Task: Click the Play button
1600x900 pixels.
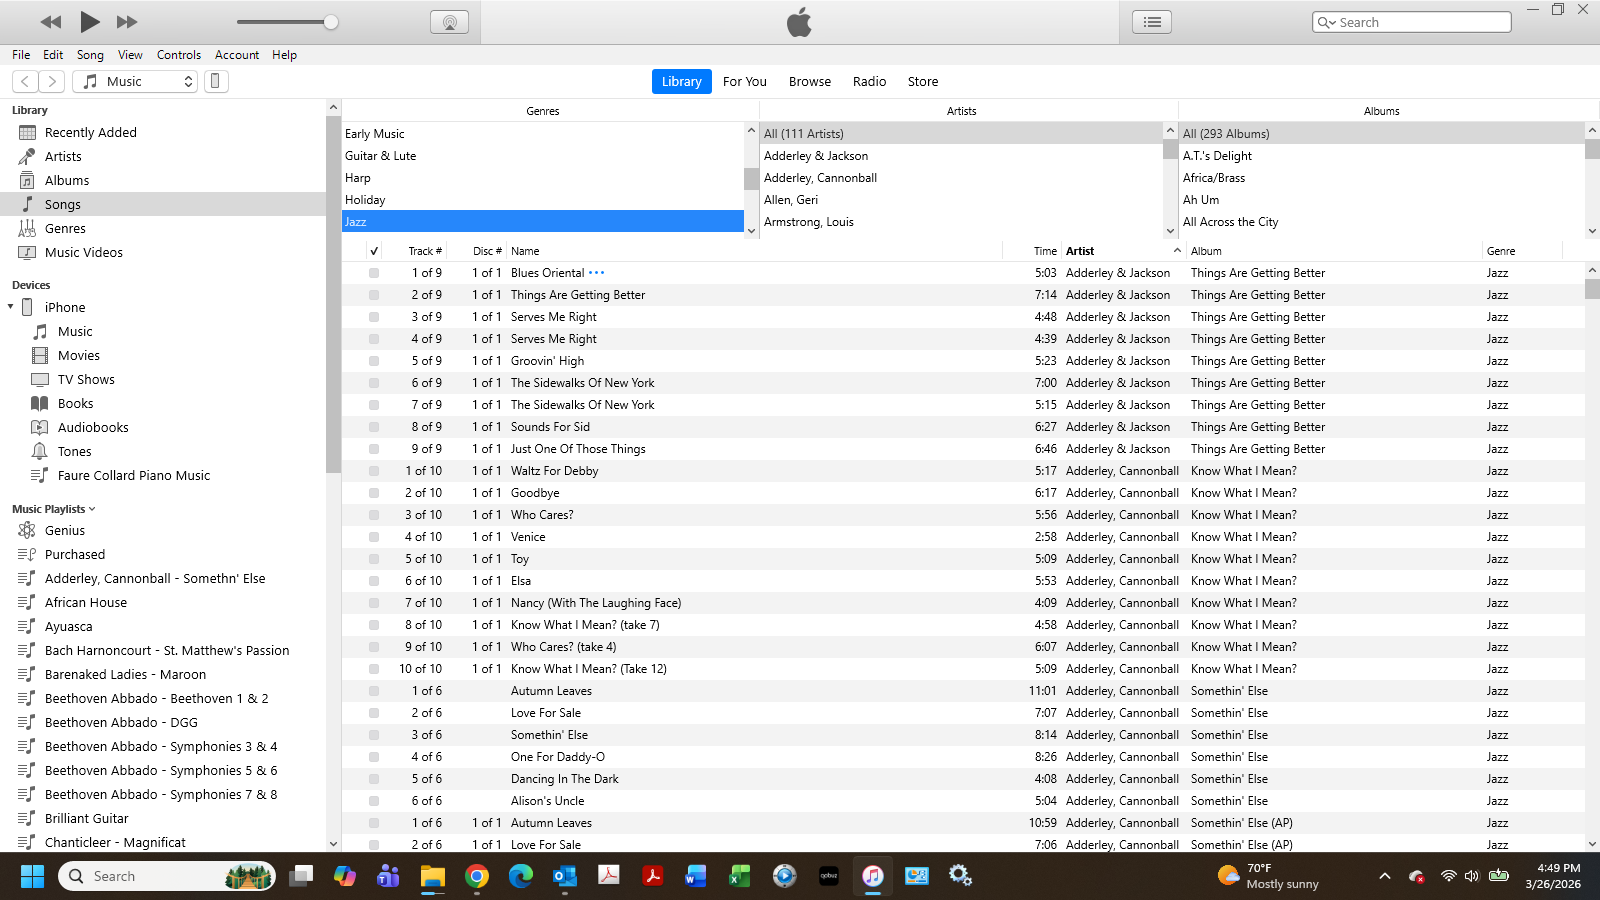Action: point(89,21)
